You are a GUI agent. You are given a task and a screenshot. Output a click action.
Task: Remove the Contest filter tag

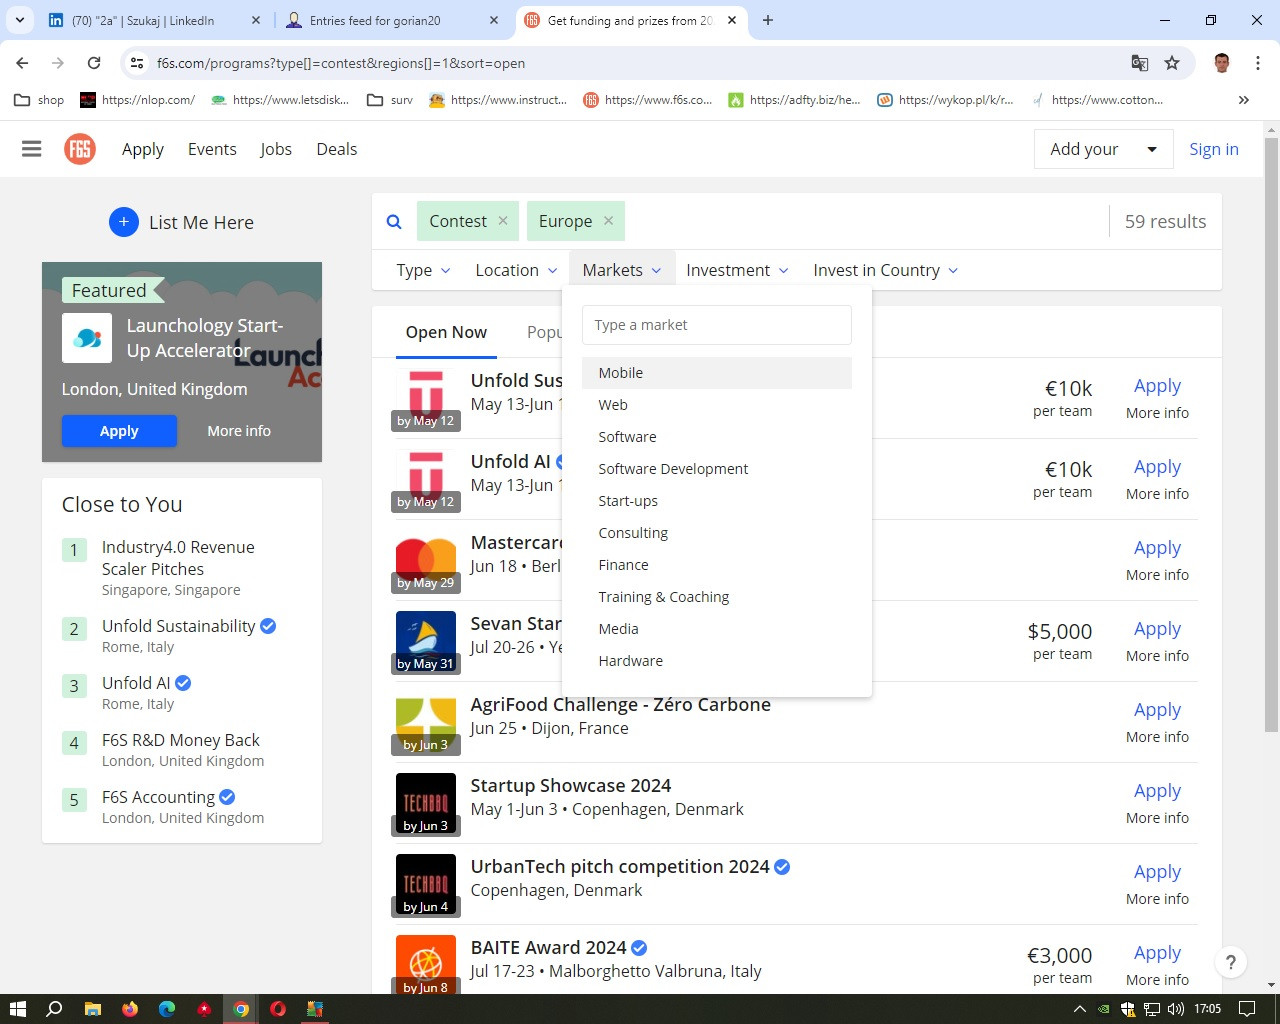tap(503, 221)
